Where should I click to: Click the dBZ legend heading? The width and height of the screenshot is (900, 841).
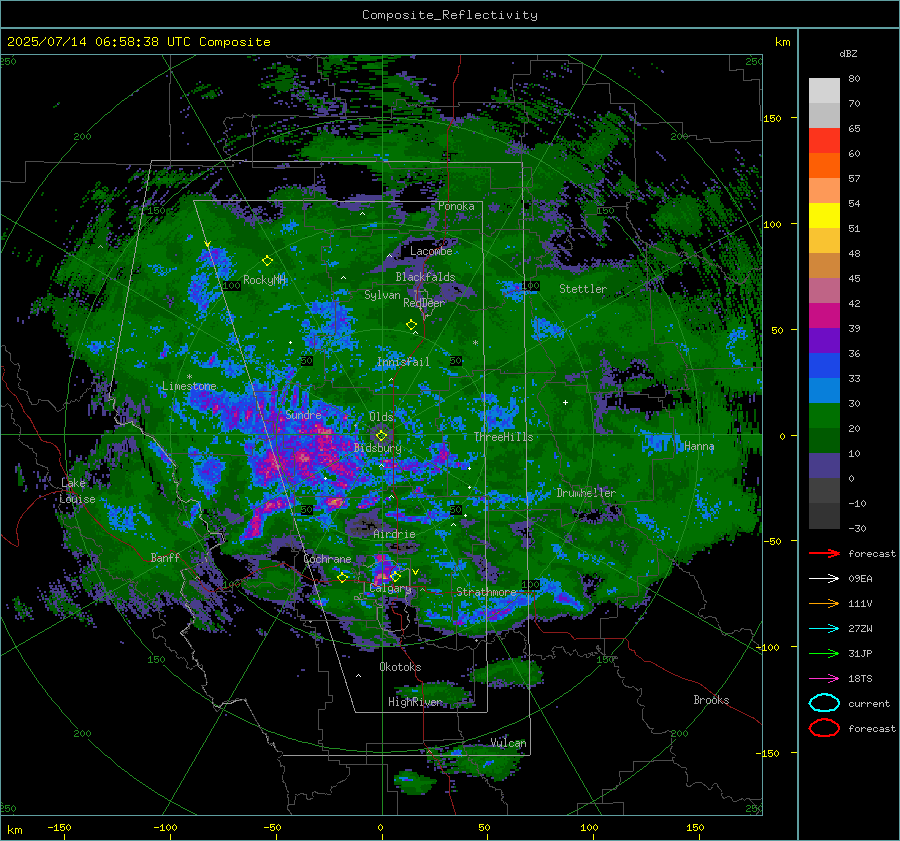pyautogui.click(x=848, y=54)
